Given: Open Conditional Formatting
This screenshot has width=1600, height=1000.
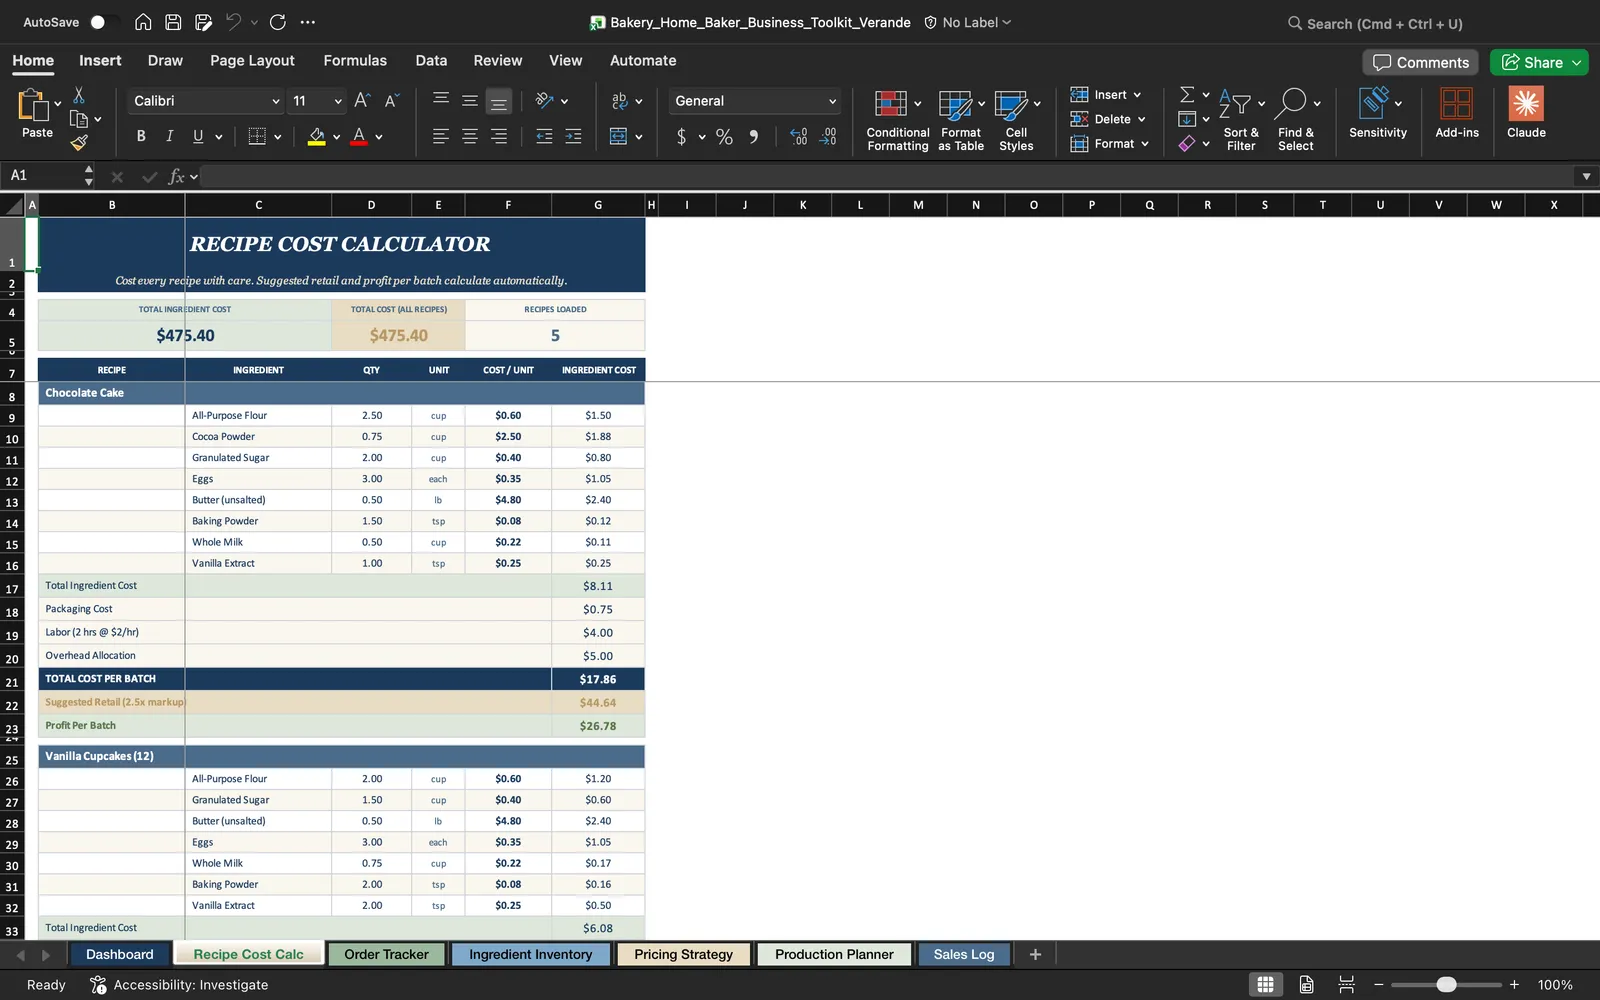Looking at the screenshot, I should click(897, 119).
